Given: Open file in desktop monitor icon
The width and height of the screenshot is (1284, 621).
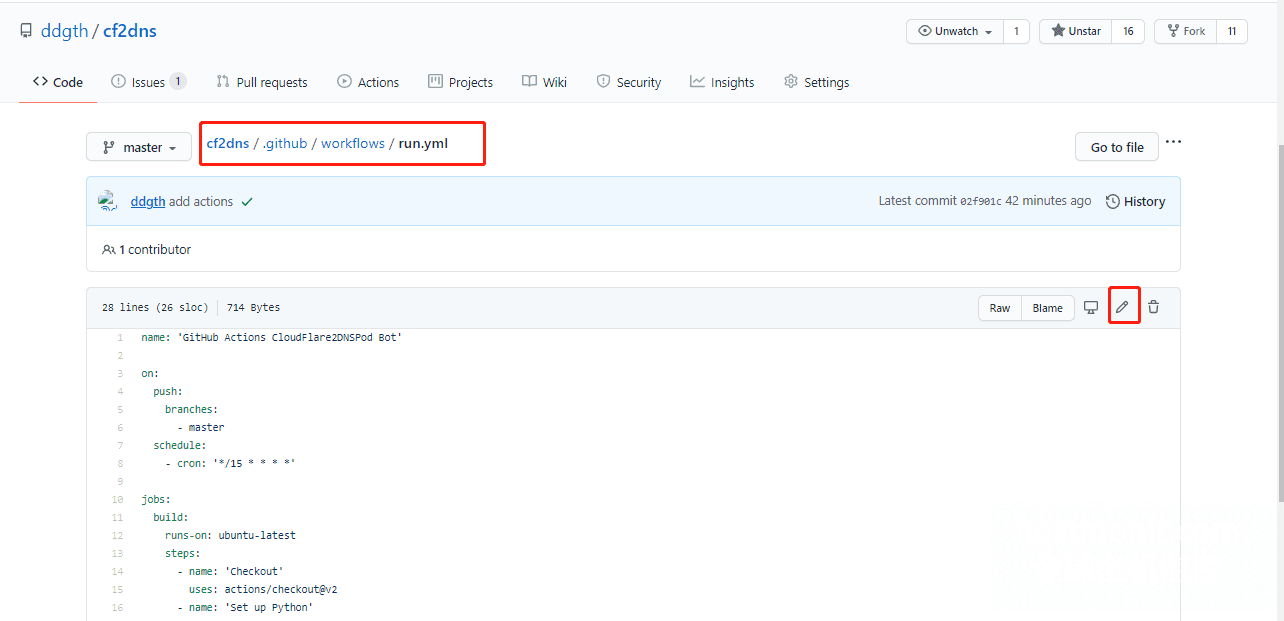Looking at the screenshot, I should (1091, 307).
